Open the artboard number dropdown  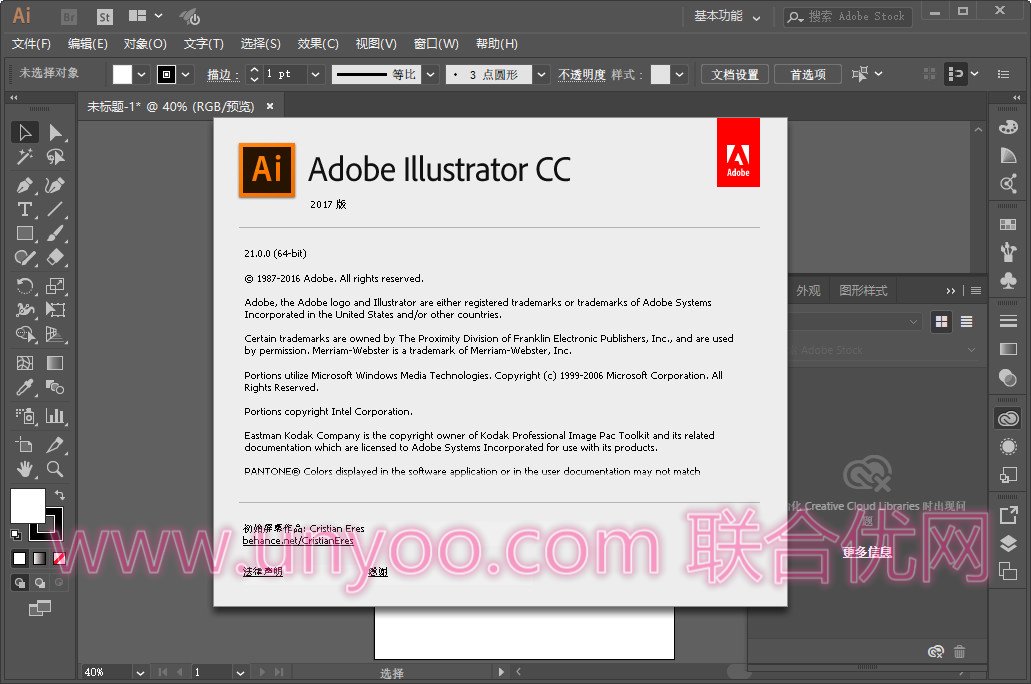tap(240, 672)
